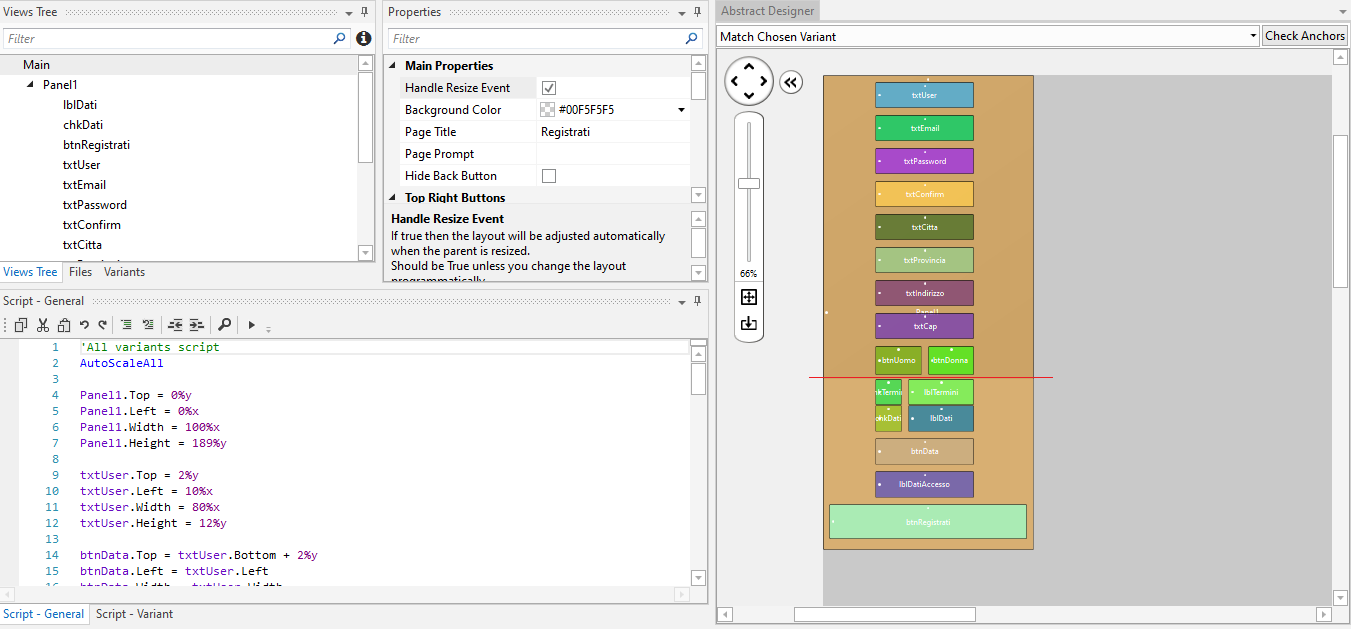Adjust the 66% zoom slider in the designer

[748, 183]
